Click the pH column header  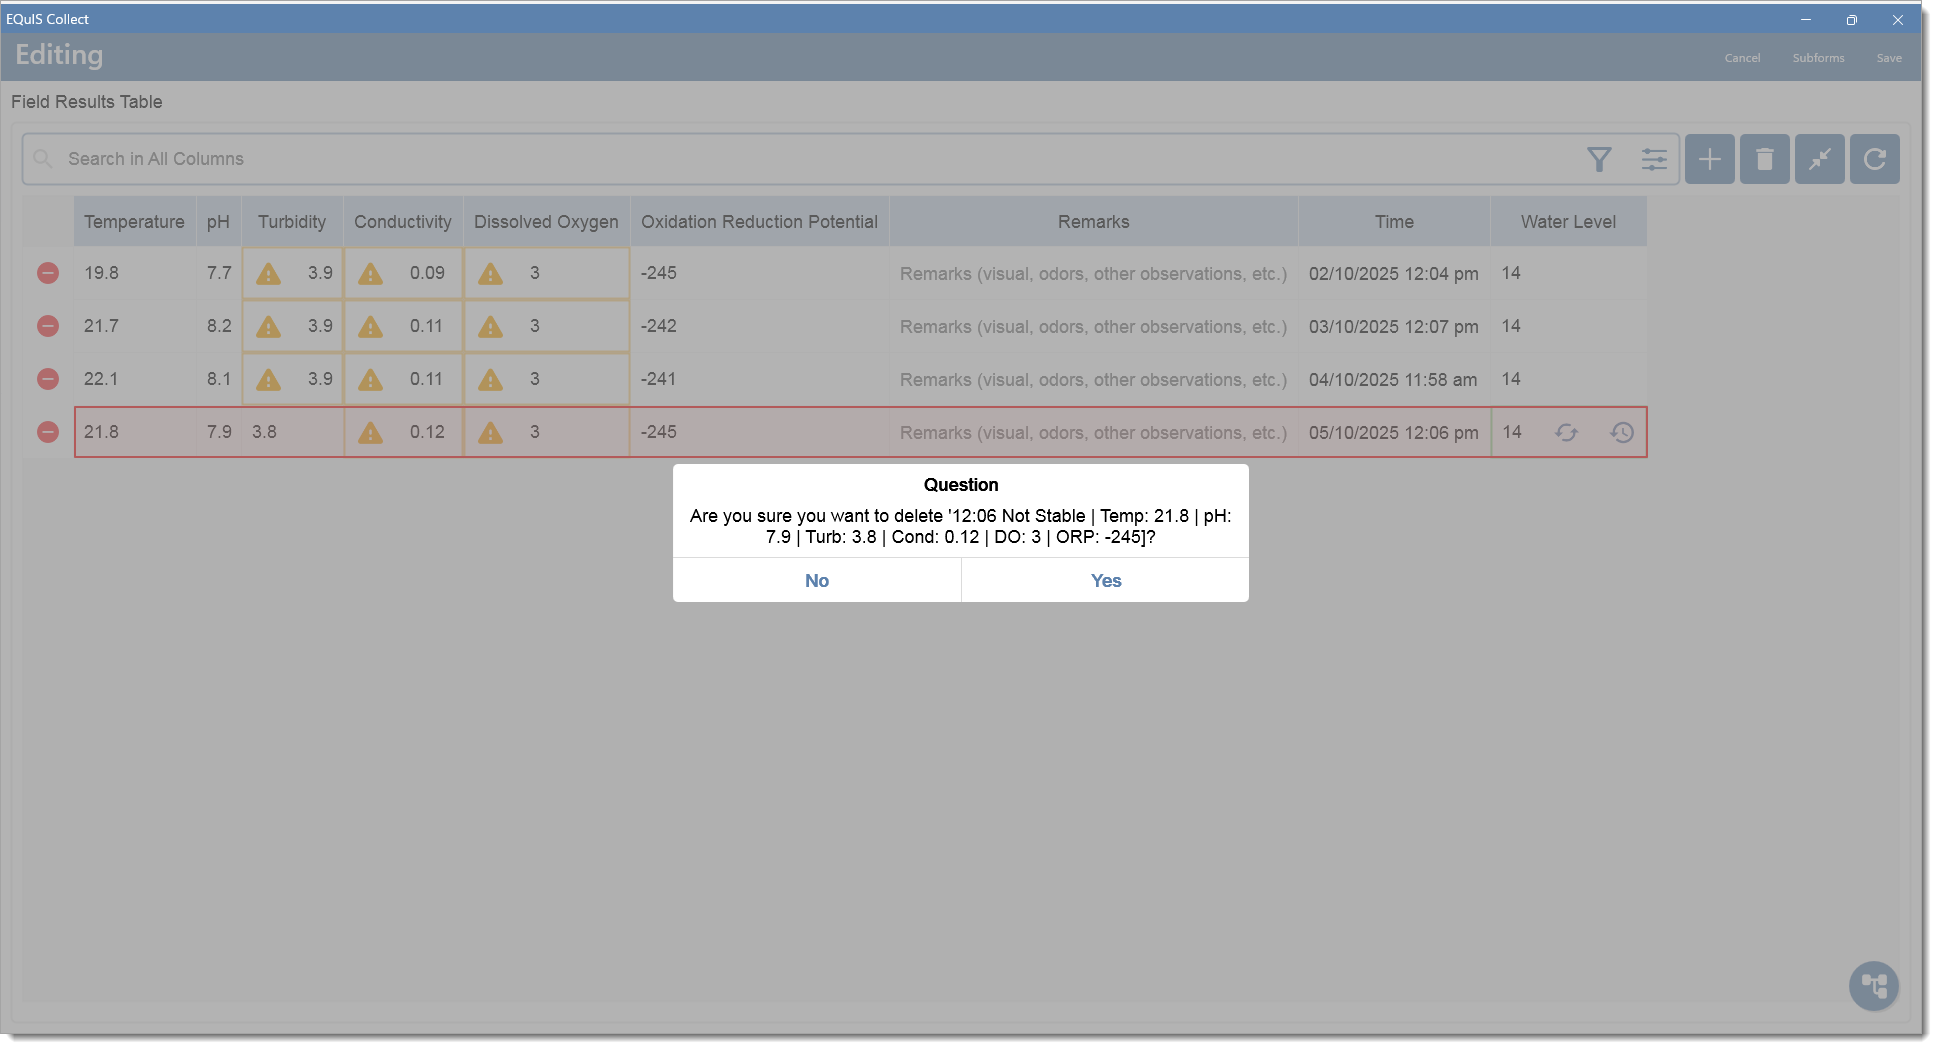coord(218,222)
